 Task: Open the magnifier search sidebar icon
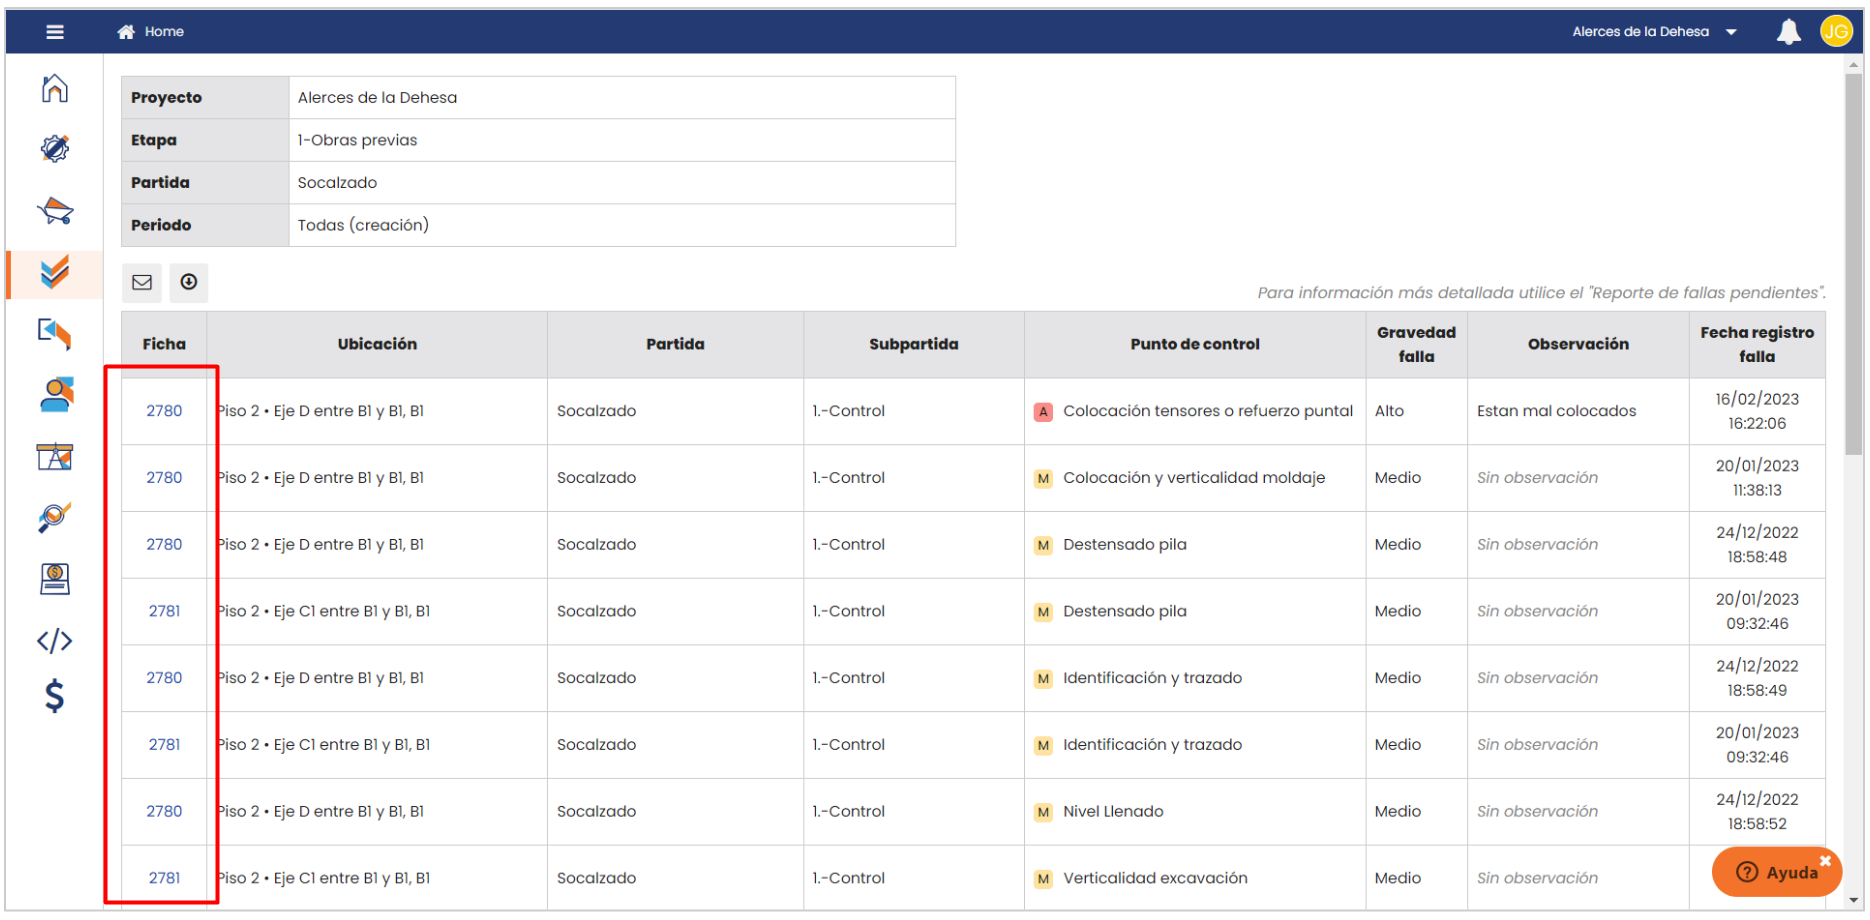tap(55, 517)
